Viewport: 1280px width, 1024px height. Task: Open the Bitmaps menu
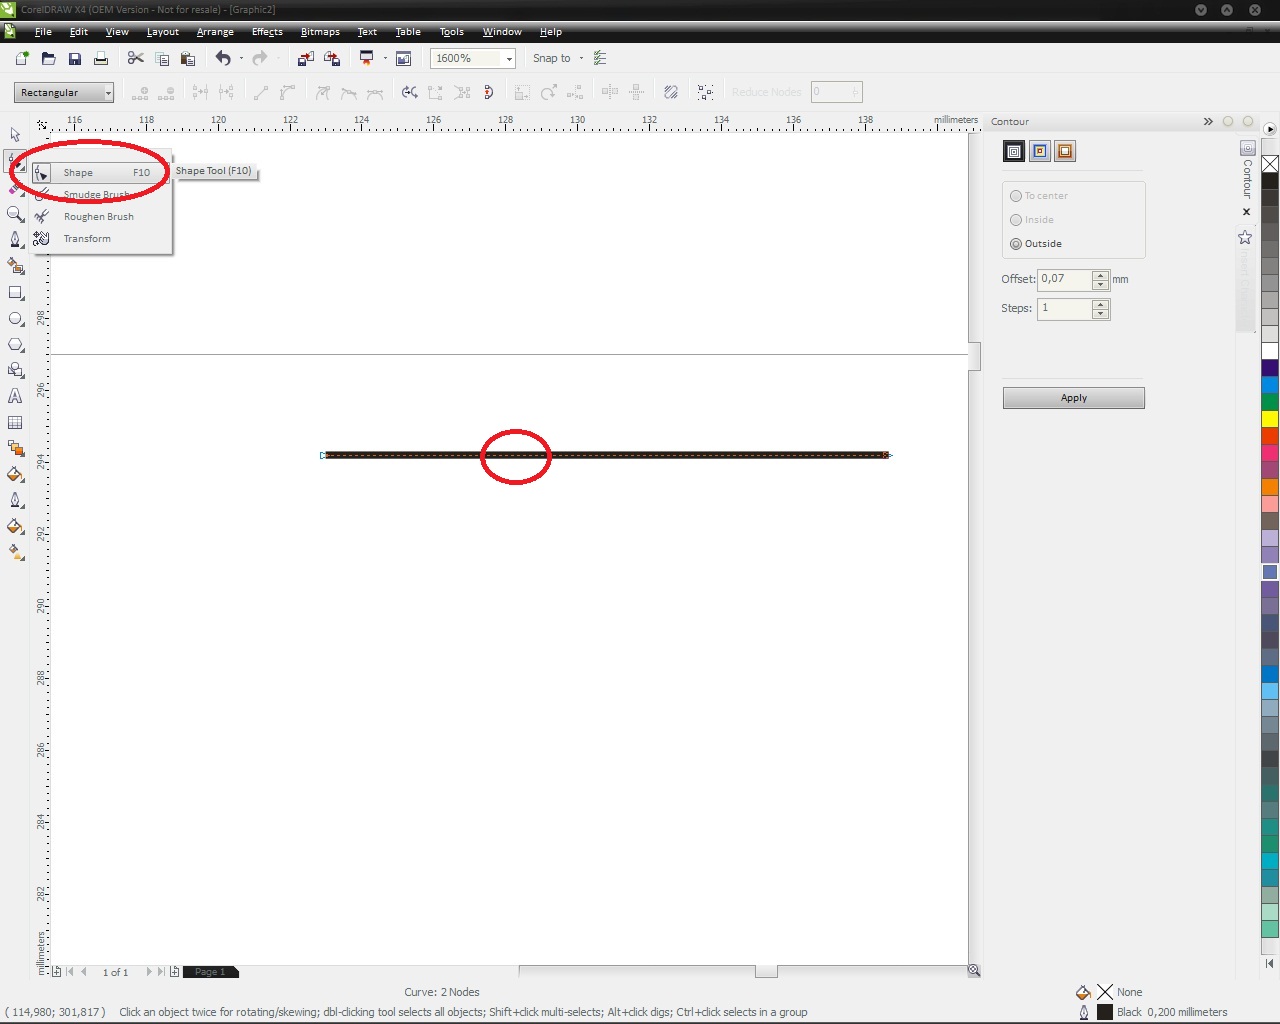click(320, 32)
